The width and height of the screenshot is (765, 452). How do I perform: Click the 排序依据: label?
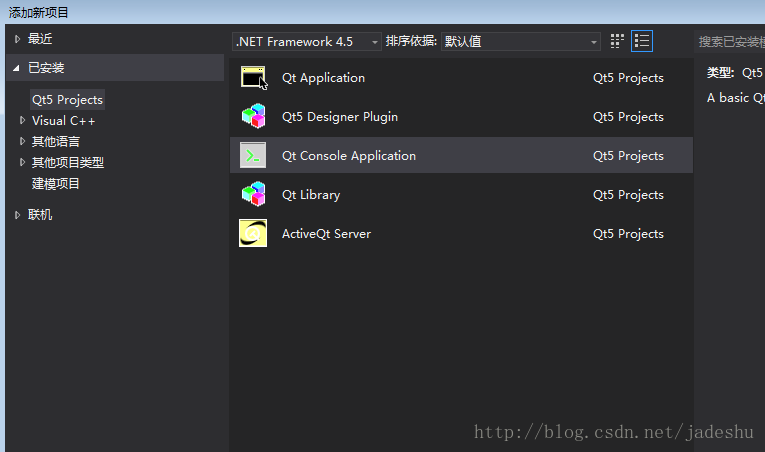pos(411,41)
